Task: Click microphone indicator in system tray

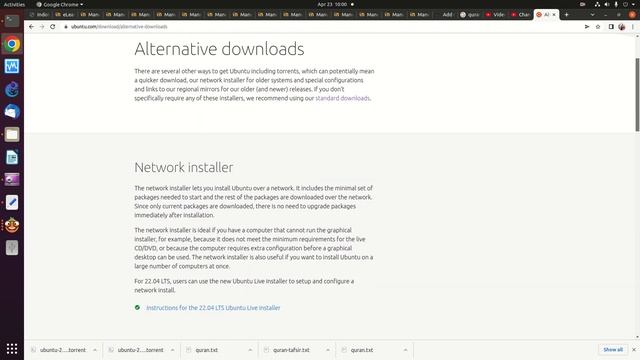Action: tap(616, 4)
